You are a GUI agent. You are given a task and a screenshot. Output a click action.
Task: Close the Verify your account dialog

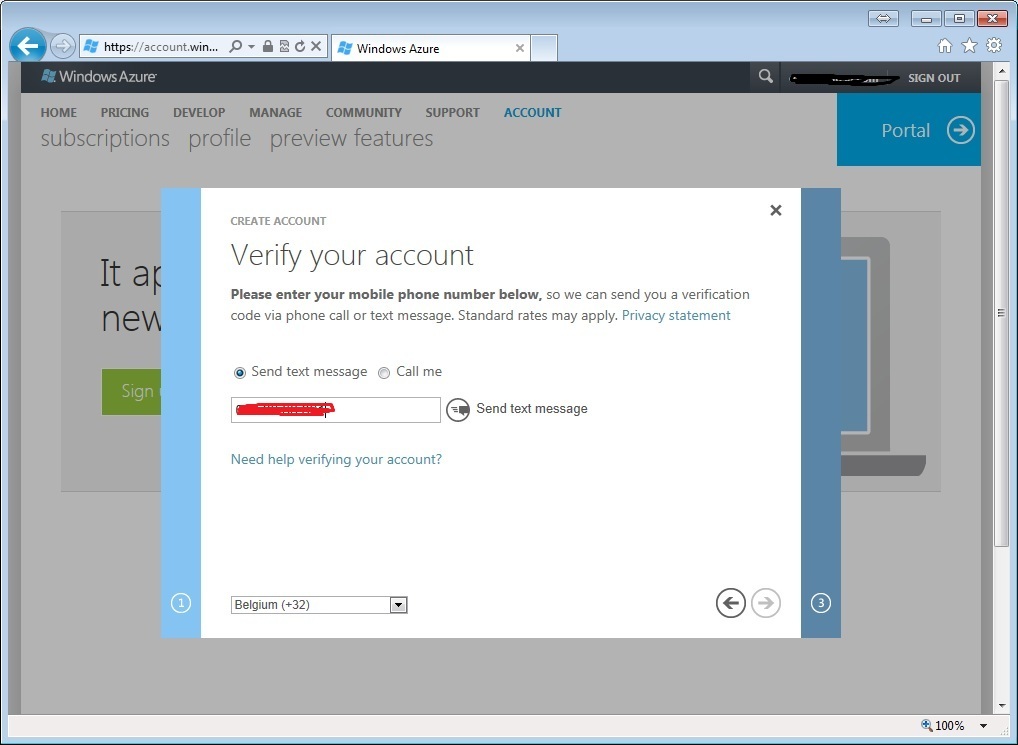(x=776, y=211)
